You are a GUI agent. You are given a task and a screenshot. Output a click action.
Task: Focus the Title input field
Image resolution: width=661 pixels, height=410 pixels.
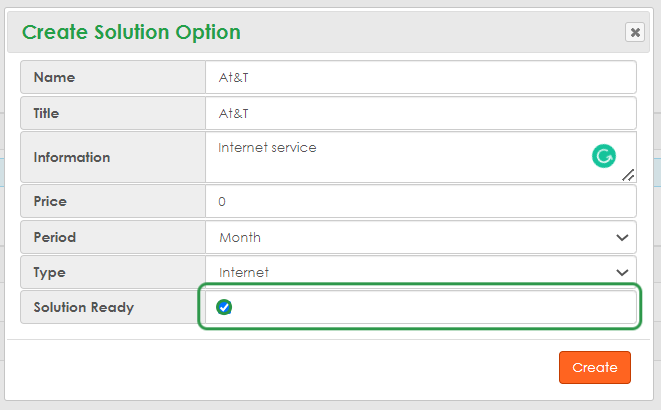(x=420, y=112)
